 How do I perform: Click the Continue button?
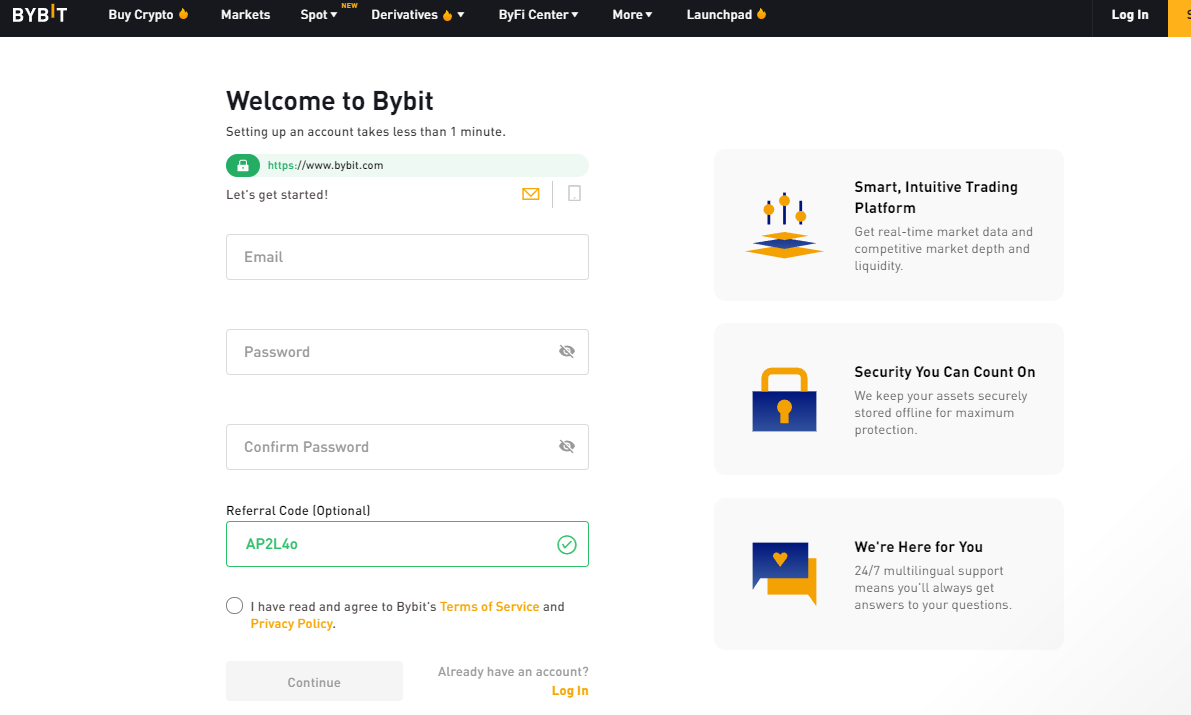tap(314, 682)
